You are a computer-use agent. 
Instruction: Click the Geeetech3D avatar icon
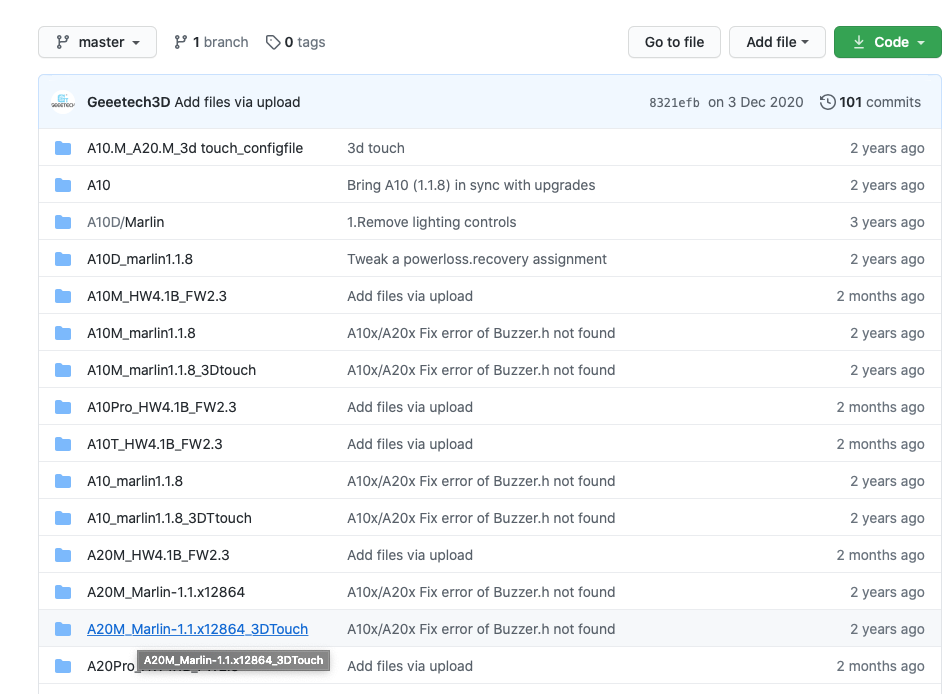pos(63,102)
